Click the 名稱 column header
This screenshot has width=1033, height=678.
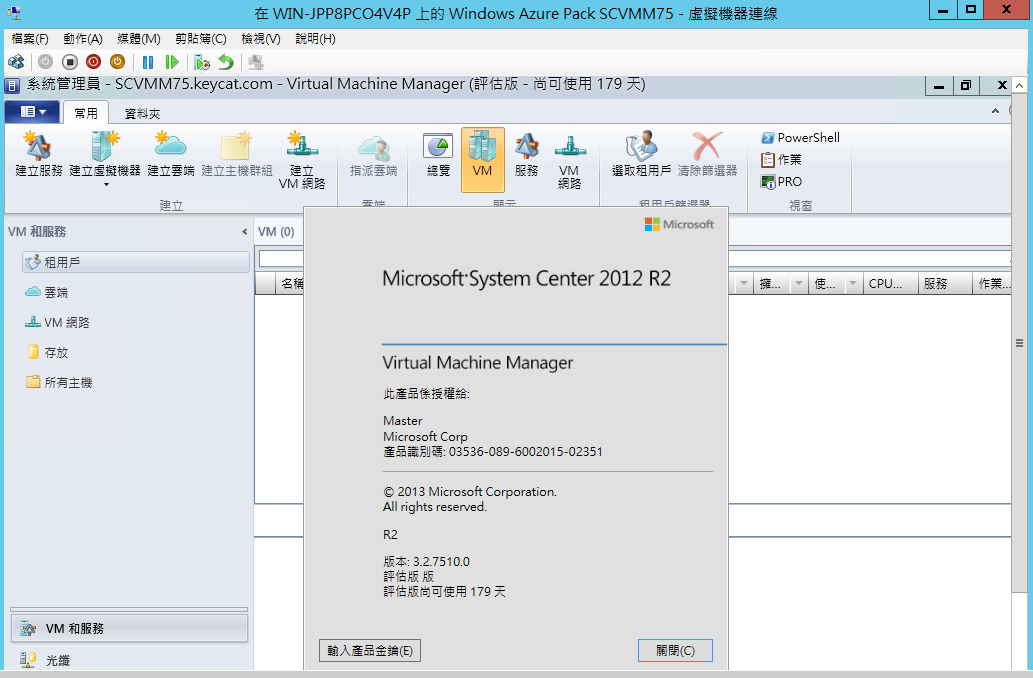(292, 284)
